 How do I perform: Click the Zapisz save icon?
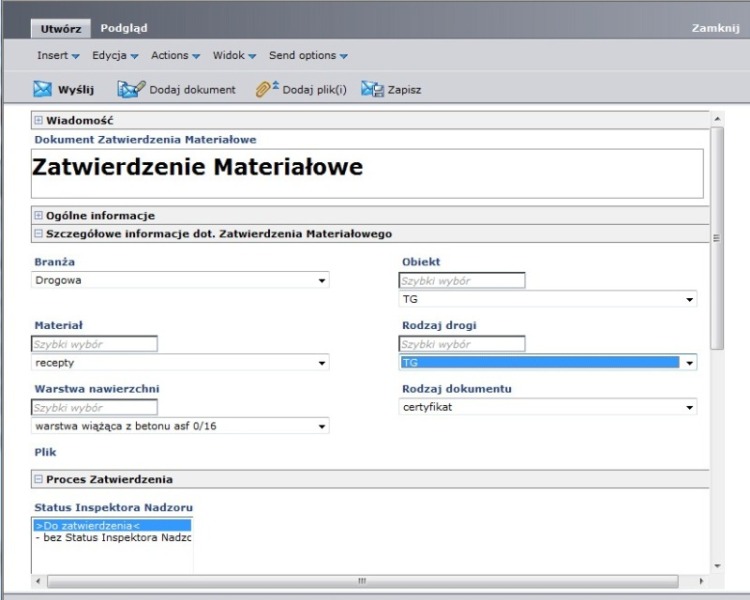371,90
